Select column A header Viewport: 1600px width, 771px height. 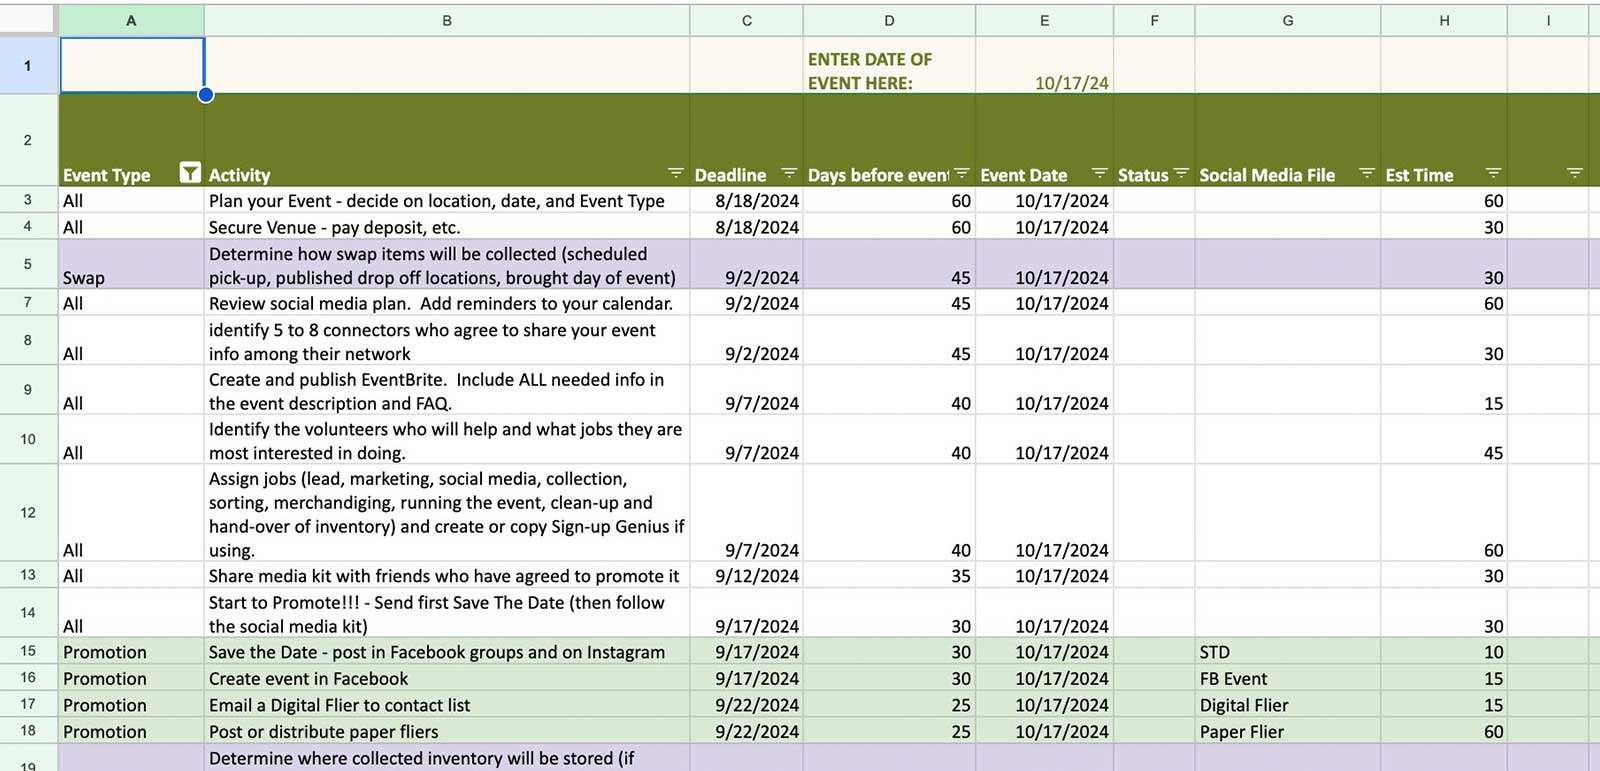[131, 20]
